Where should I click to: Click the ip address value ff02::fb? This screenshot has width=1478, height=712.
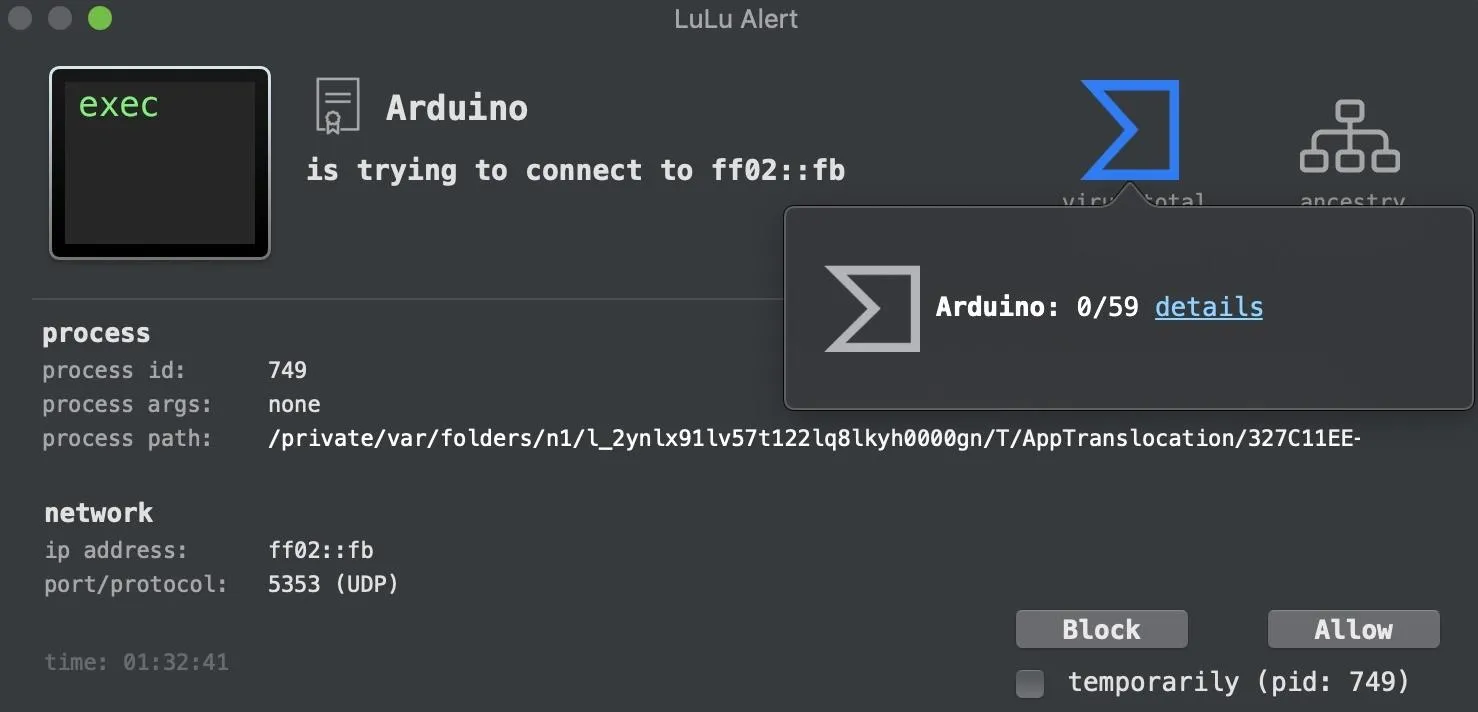point(320,550)
